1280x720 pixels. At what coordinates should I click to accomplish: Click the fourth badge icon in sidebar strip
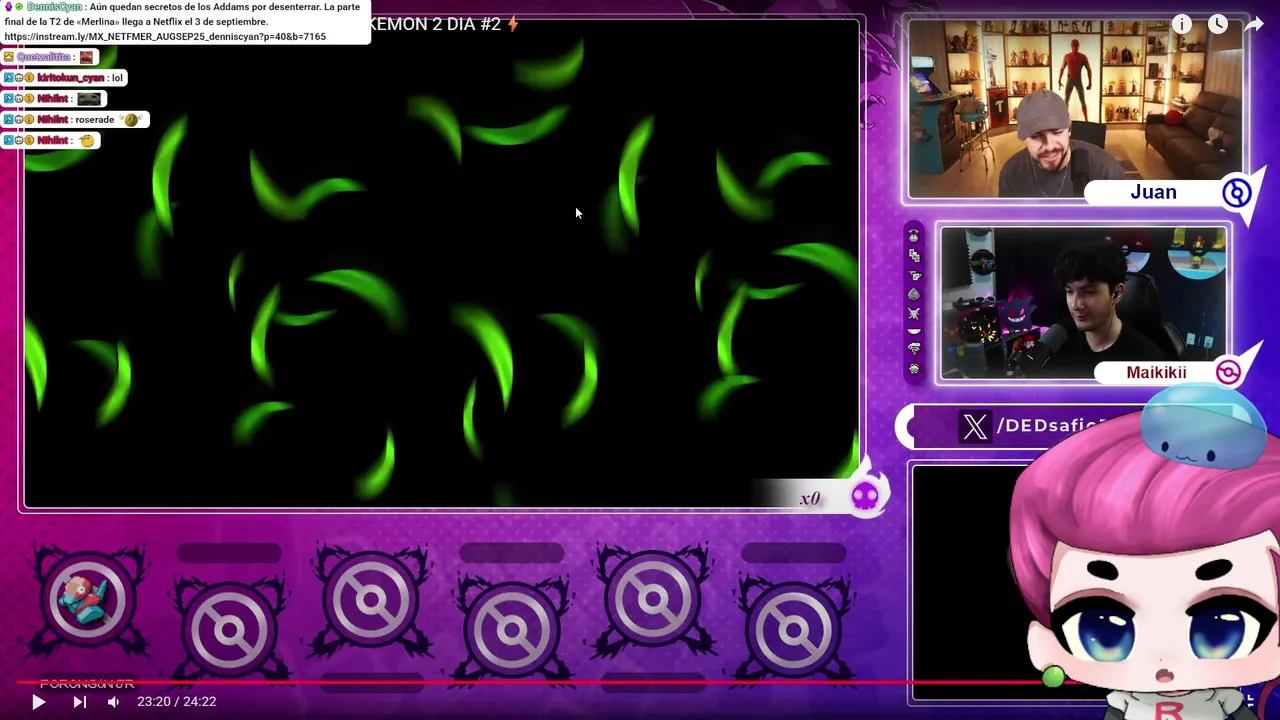click(913, 294)
